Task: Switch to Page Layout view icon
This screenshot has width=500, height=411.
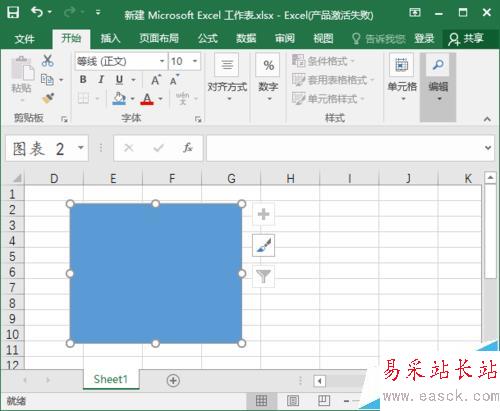Action: coord(293,401)
